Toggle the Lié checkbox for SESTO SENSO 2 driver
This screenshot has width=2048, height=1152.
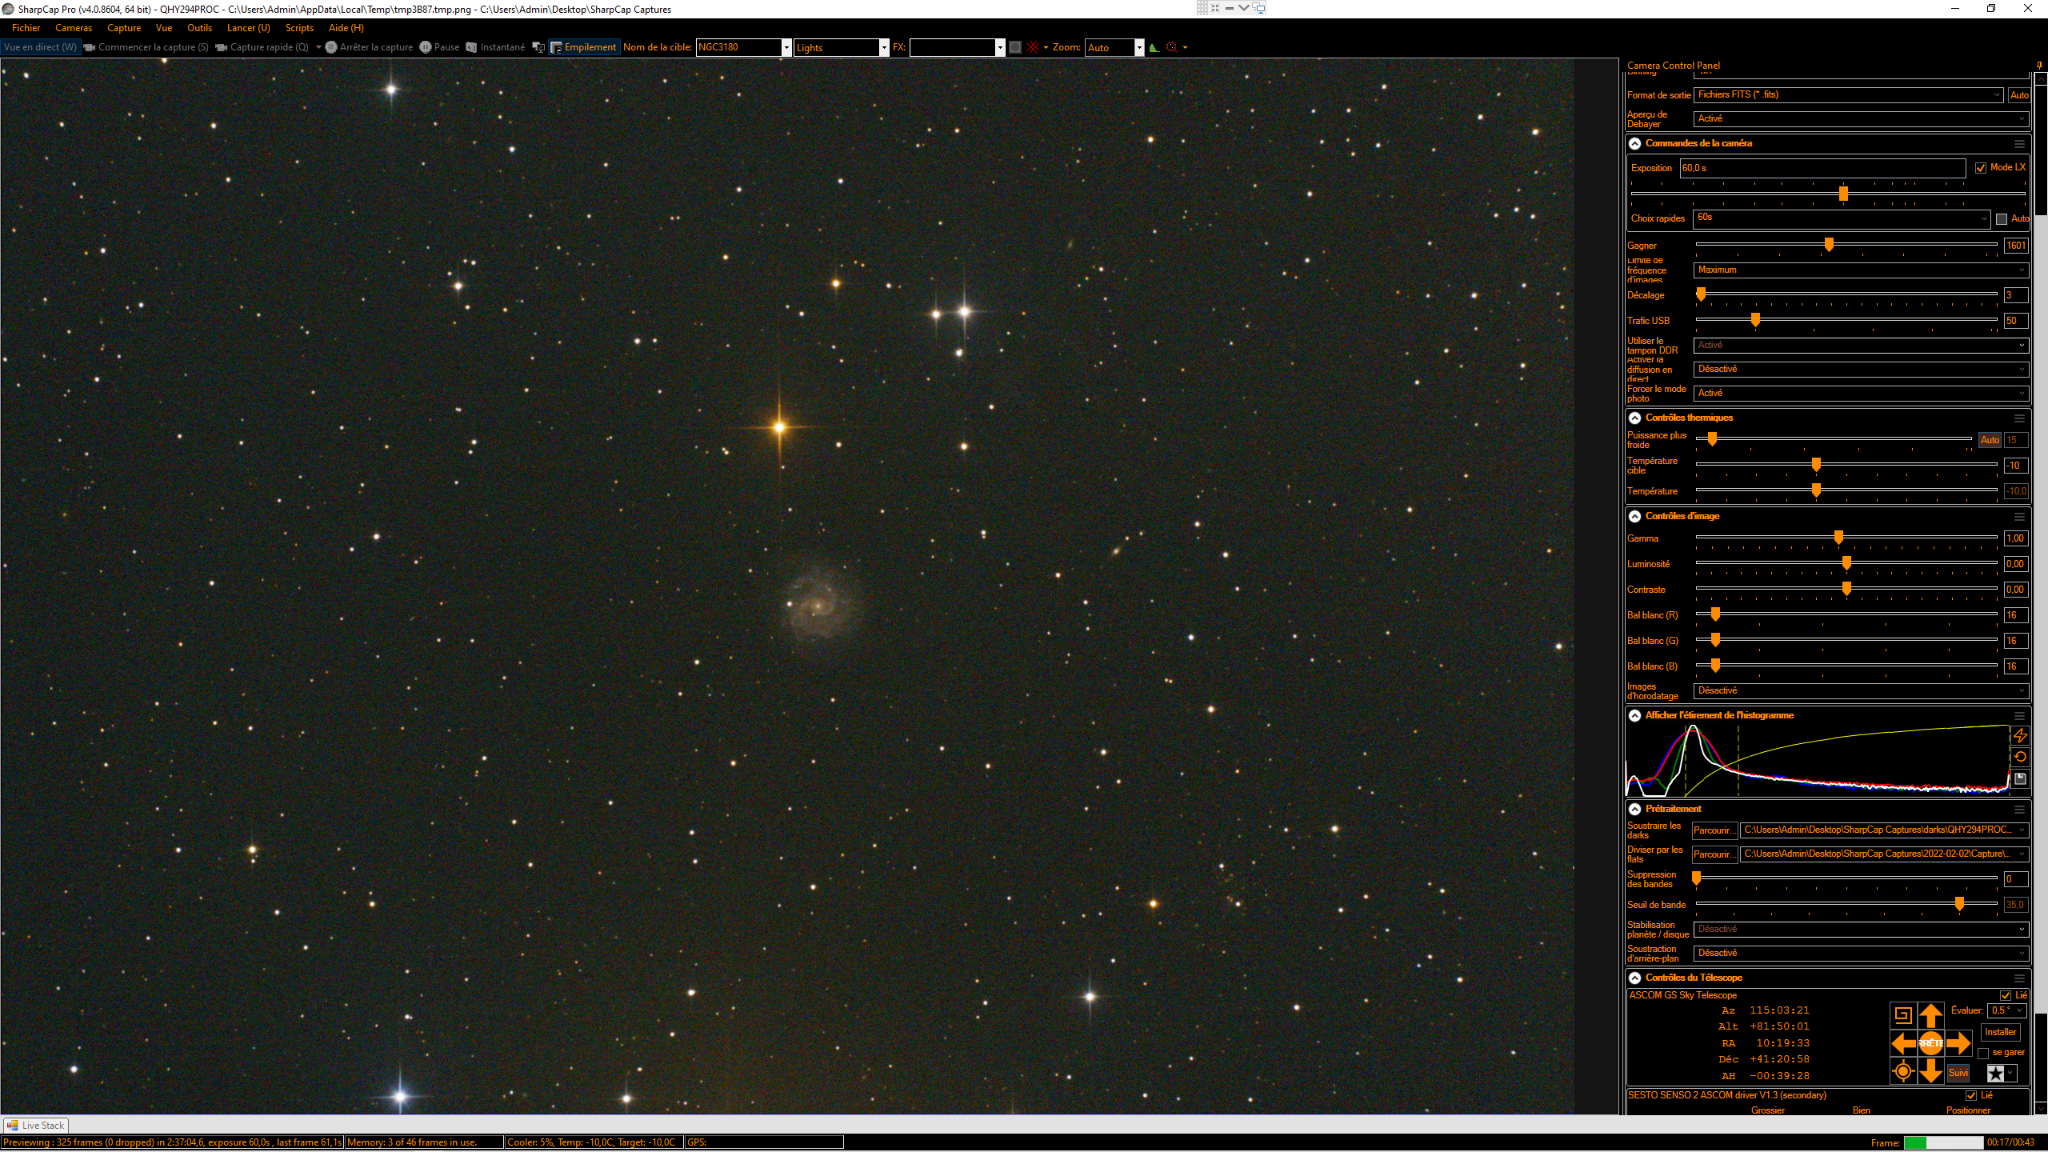point(1971,1096)
